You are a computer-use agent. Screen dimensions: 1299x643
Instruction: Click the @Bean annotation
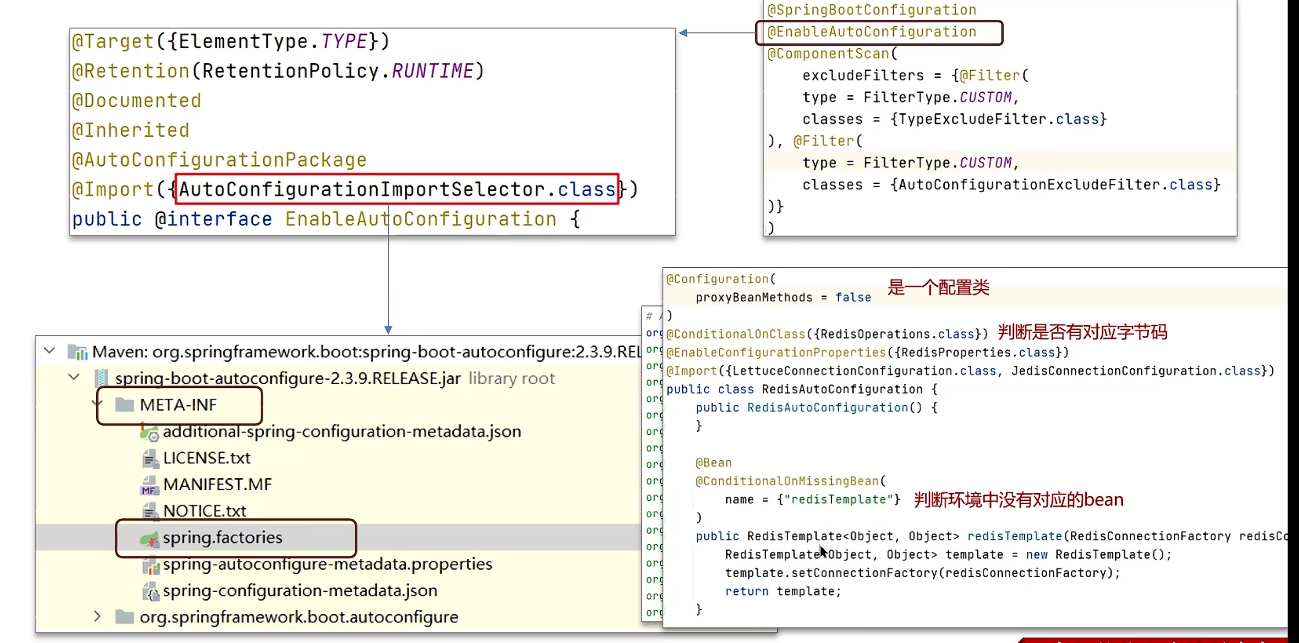[x=714, y=463]
